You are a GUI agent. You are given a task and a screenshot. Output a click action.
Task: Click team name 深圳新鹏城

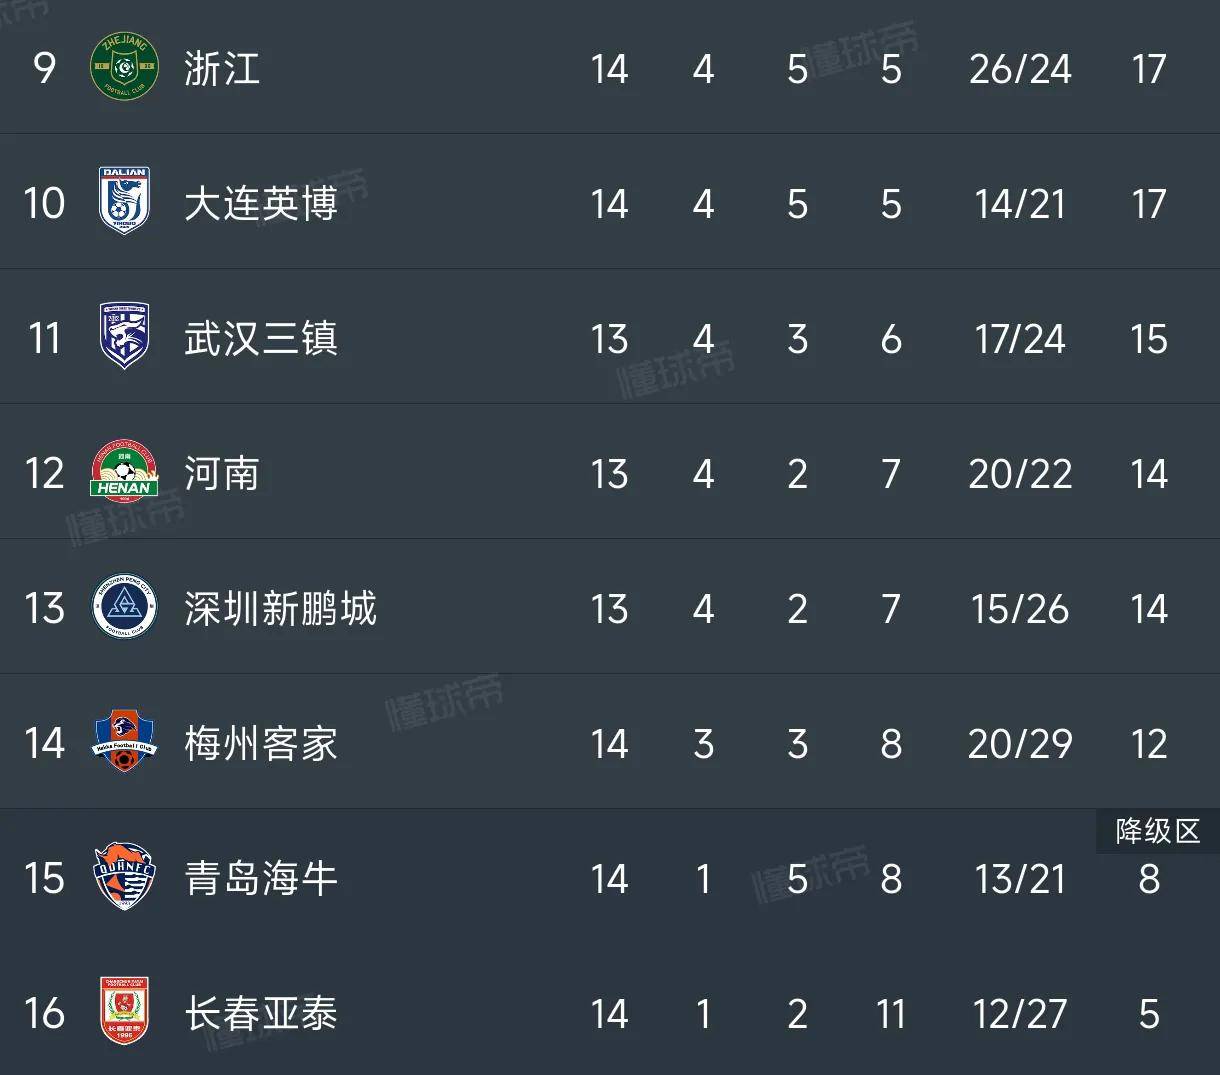(x=280, y=609)
